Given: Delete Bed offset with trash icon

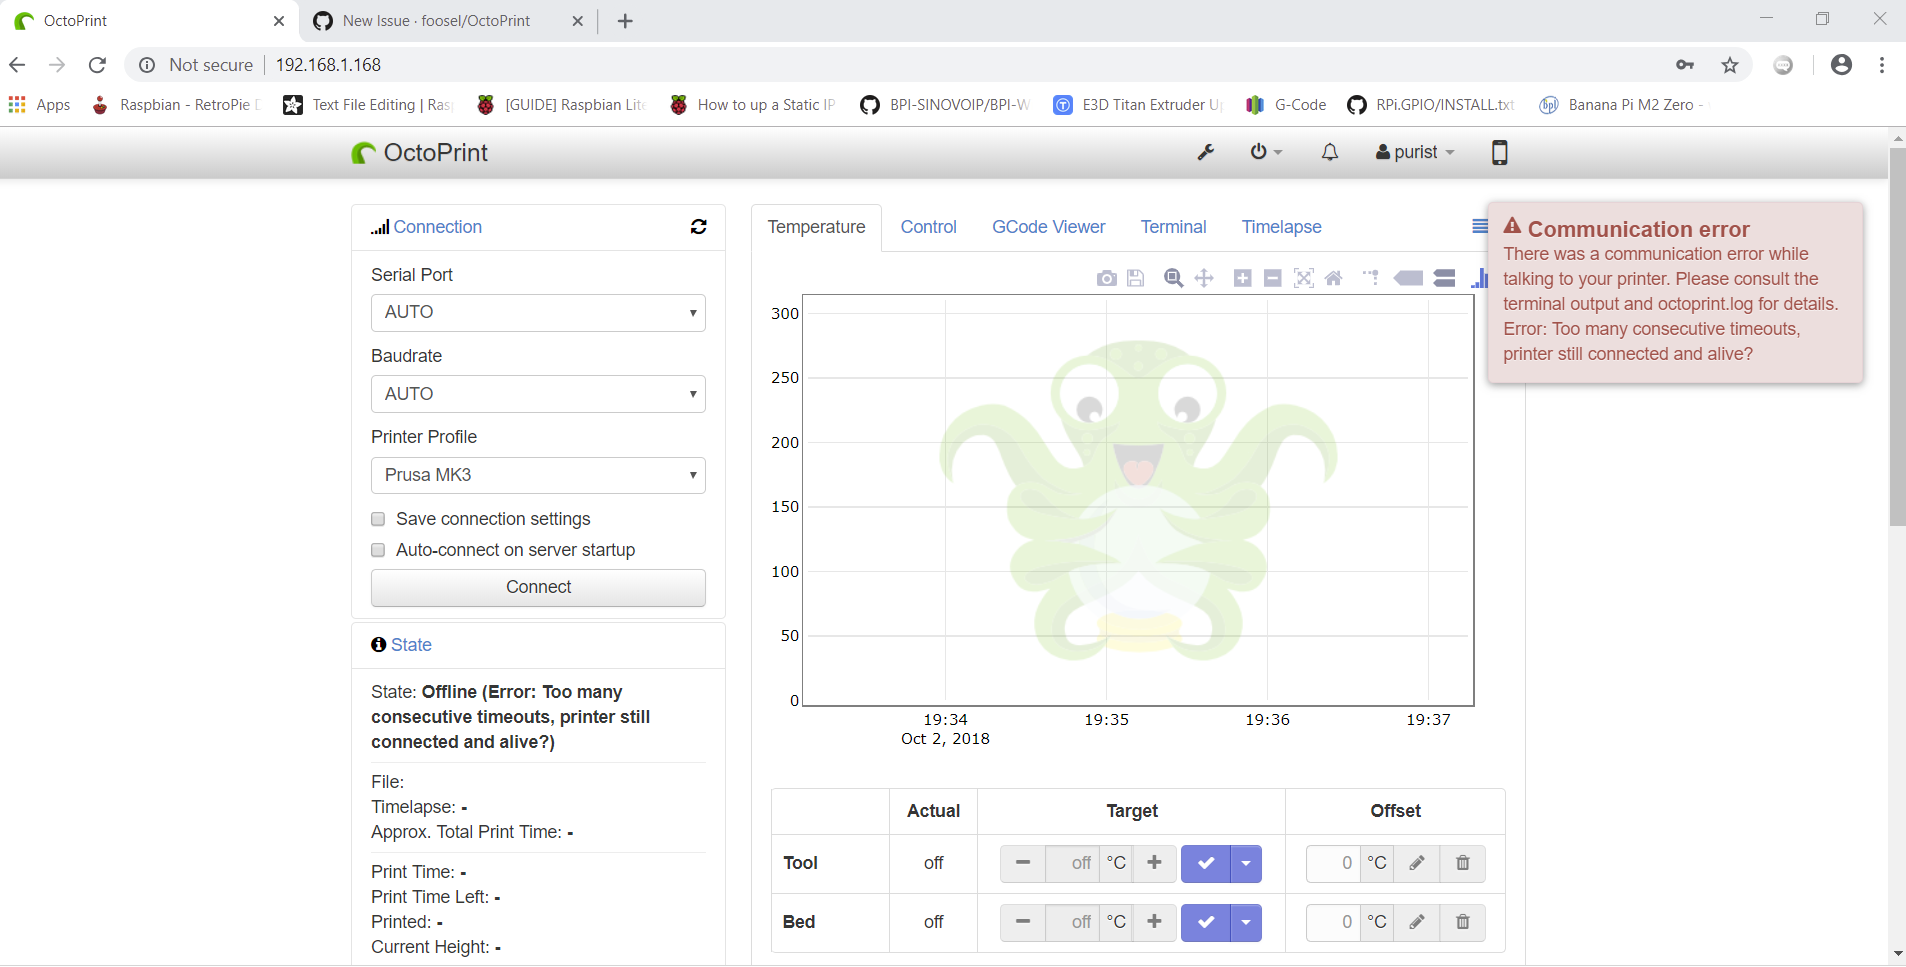Looking at the screenshot, I should pyautogui.click(x=1463, y=922).
